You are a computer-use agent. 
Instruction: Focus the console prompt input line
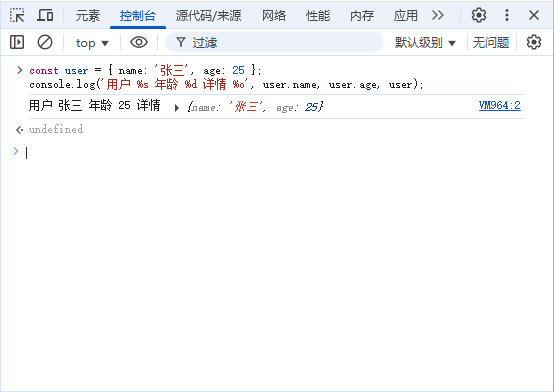click(x=276, y=153)
